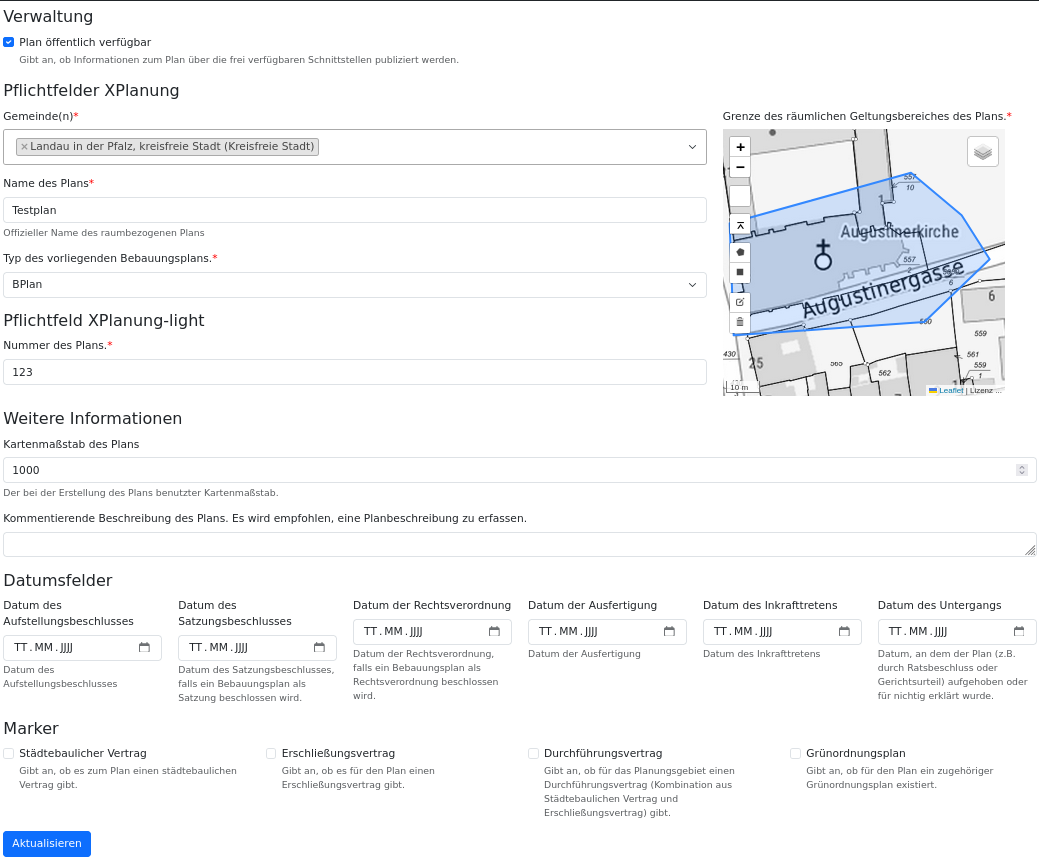
Task: Uncheck Plan öffentlich verfügbar
Action: point(8,42)
